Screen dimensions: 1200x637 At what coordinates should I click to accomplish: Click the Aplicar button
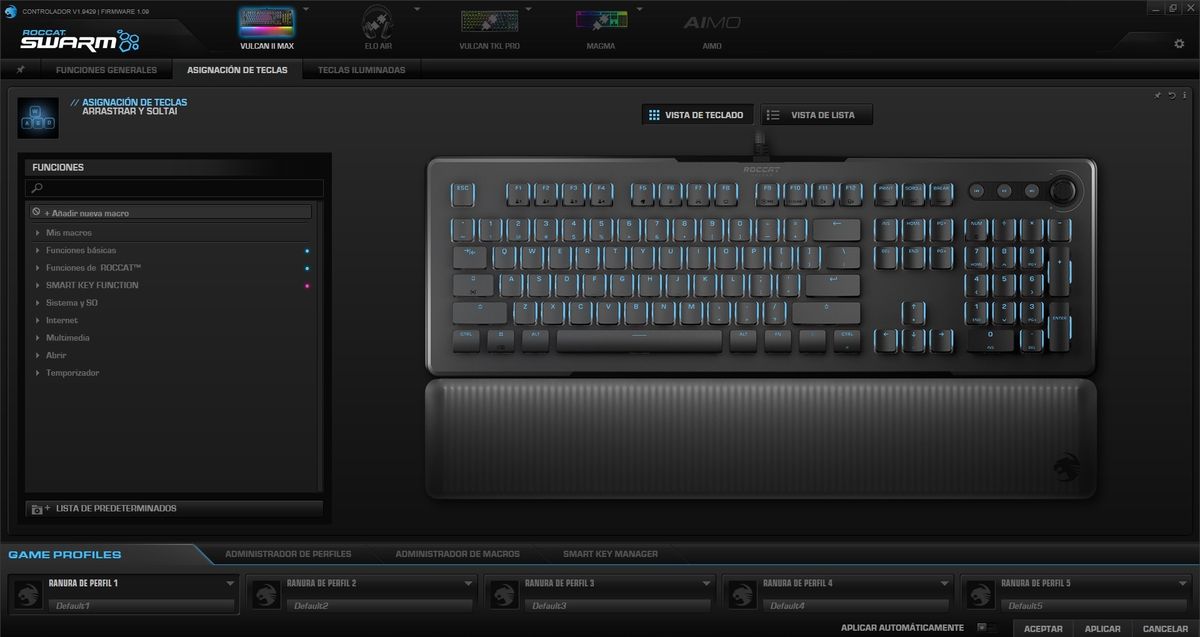click(1103, 628)
